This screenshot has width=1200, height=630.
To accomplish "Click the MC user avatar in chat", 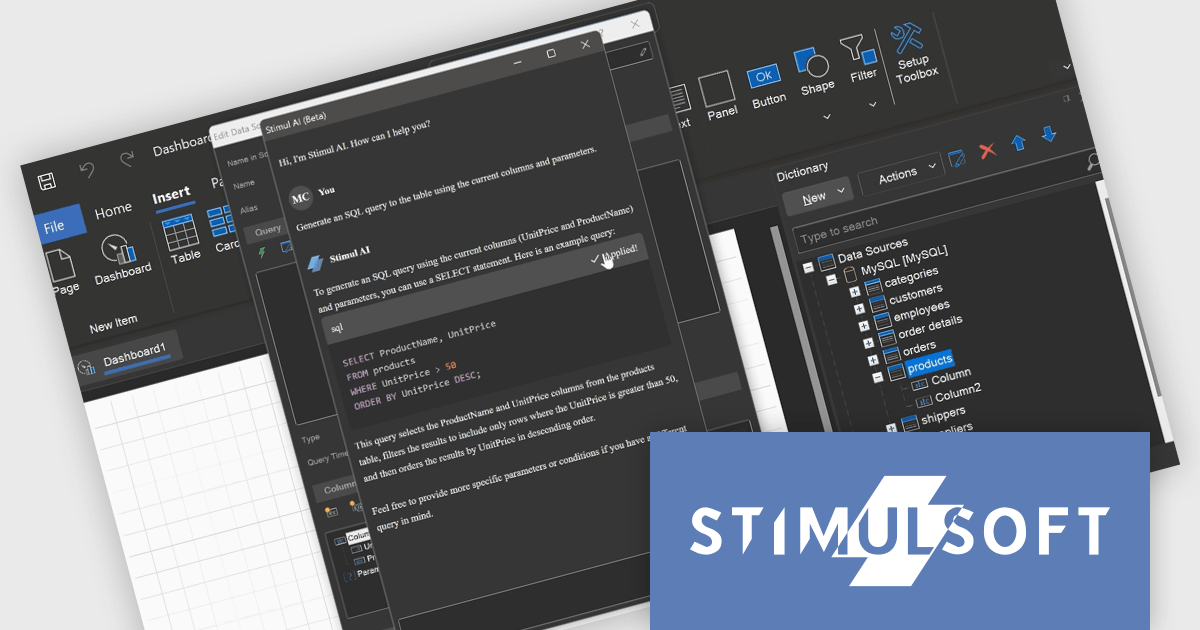I will 300,198.
